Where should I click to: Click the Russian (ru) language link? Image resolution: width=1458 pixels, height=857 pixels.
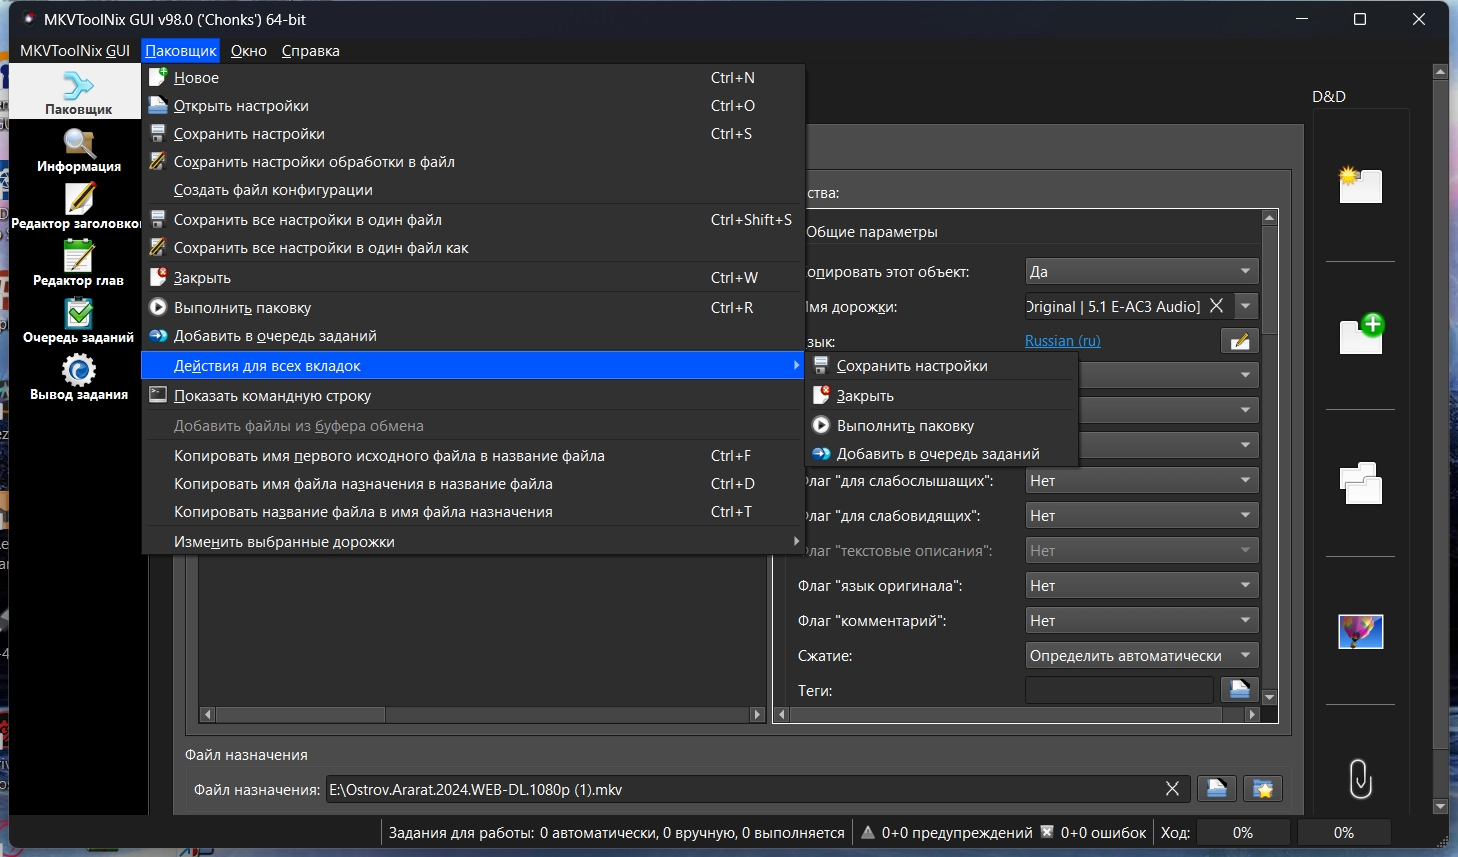[x=1062, y=341]
